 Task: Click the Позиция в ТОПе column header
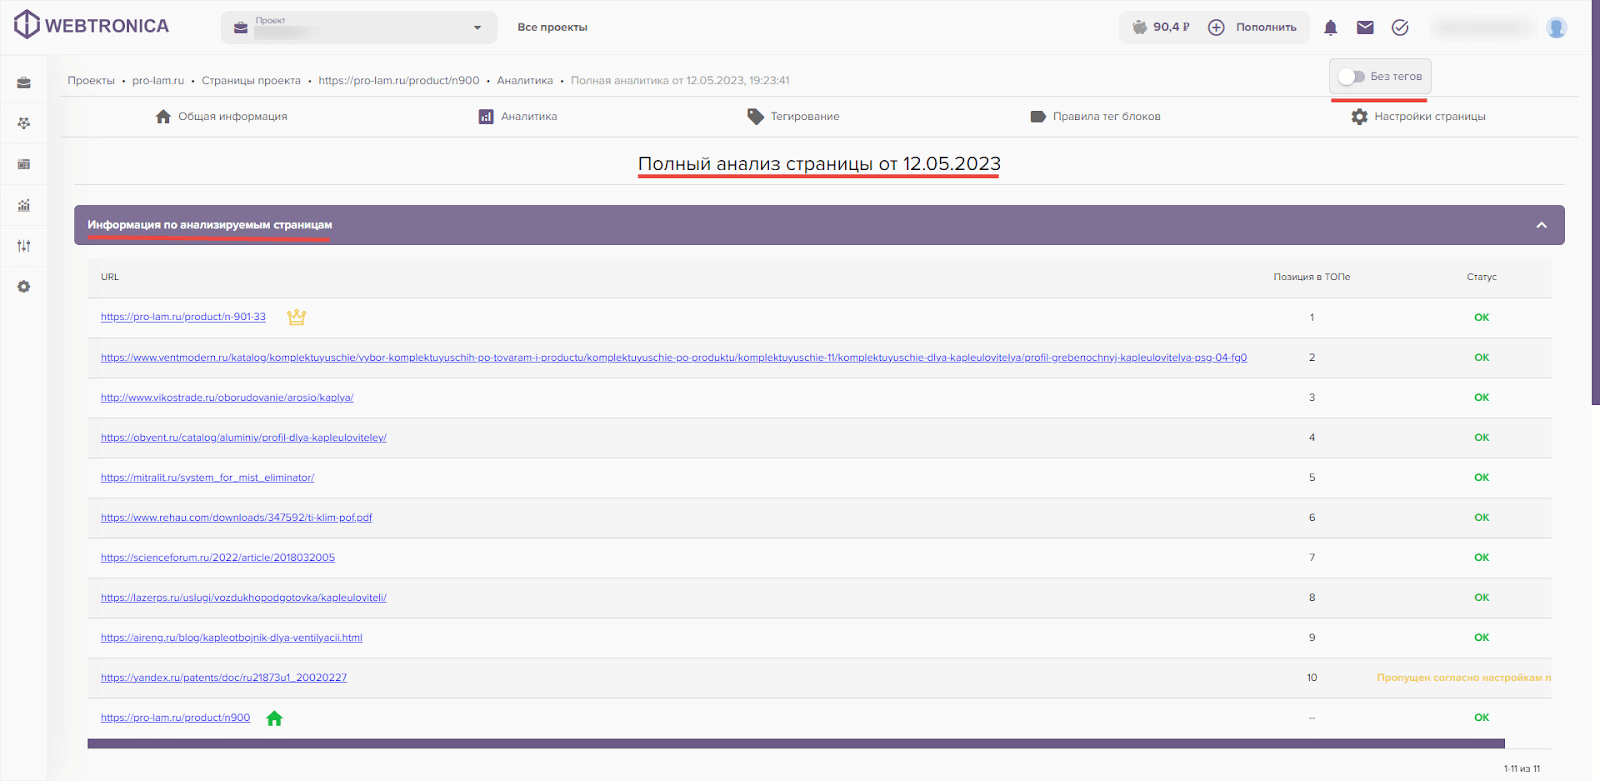tap(1312, 277)
